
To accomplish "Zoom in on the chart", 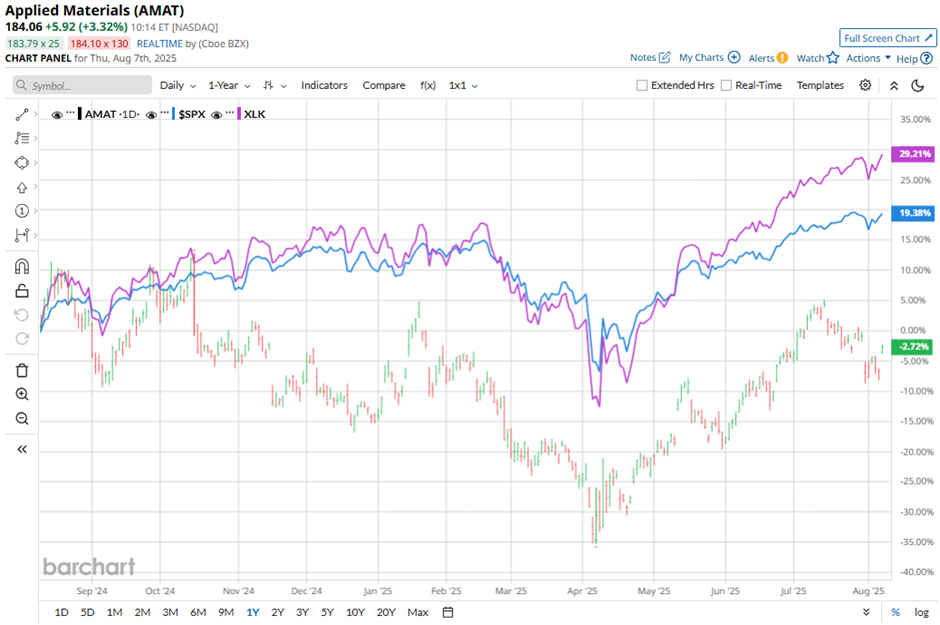I will pyautogui.click(x=22, y=394).
